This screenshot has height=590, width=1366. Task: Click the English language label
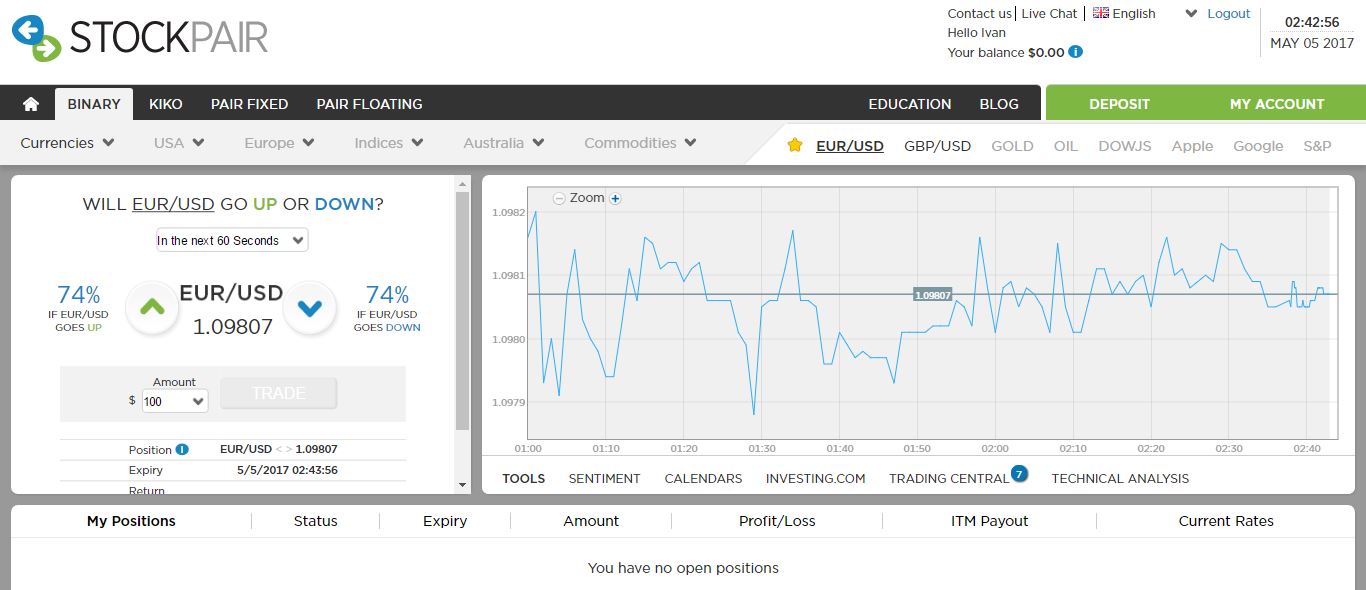tap(1134, 13)
